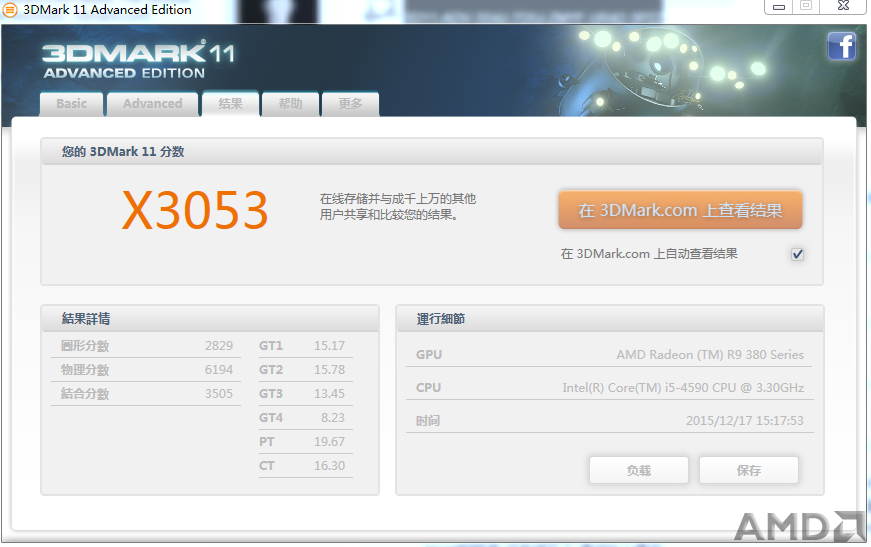Click the 您的 3DMark 11 分数 header
The width and height of the screenshot is (871, 547).
(432, 152)
